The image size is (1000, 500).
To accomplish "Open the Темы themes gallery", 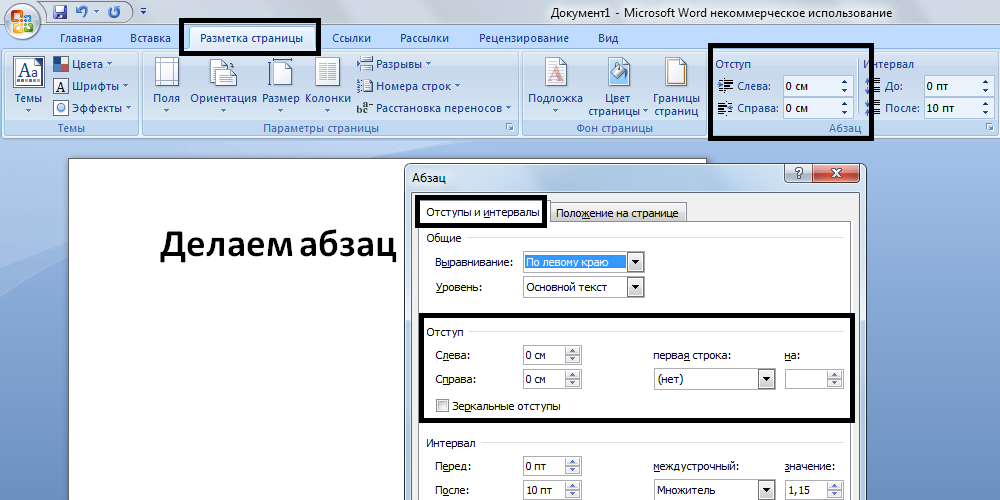I will pyautogui.click(x=29, y=85).
